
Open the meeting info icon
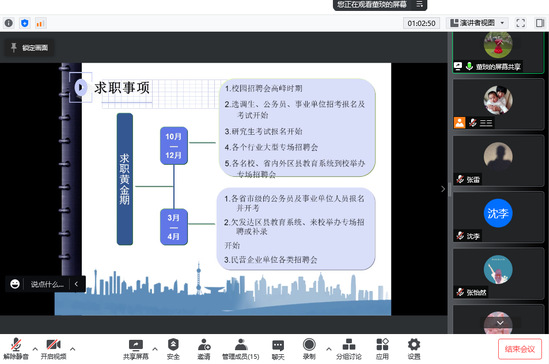coord(9,23)
